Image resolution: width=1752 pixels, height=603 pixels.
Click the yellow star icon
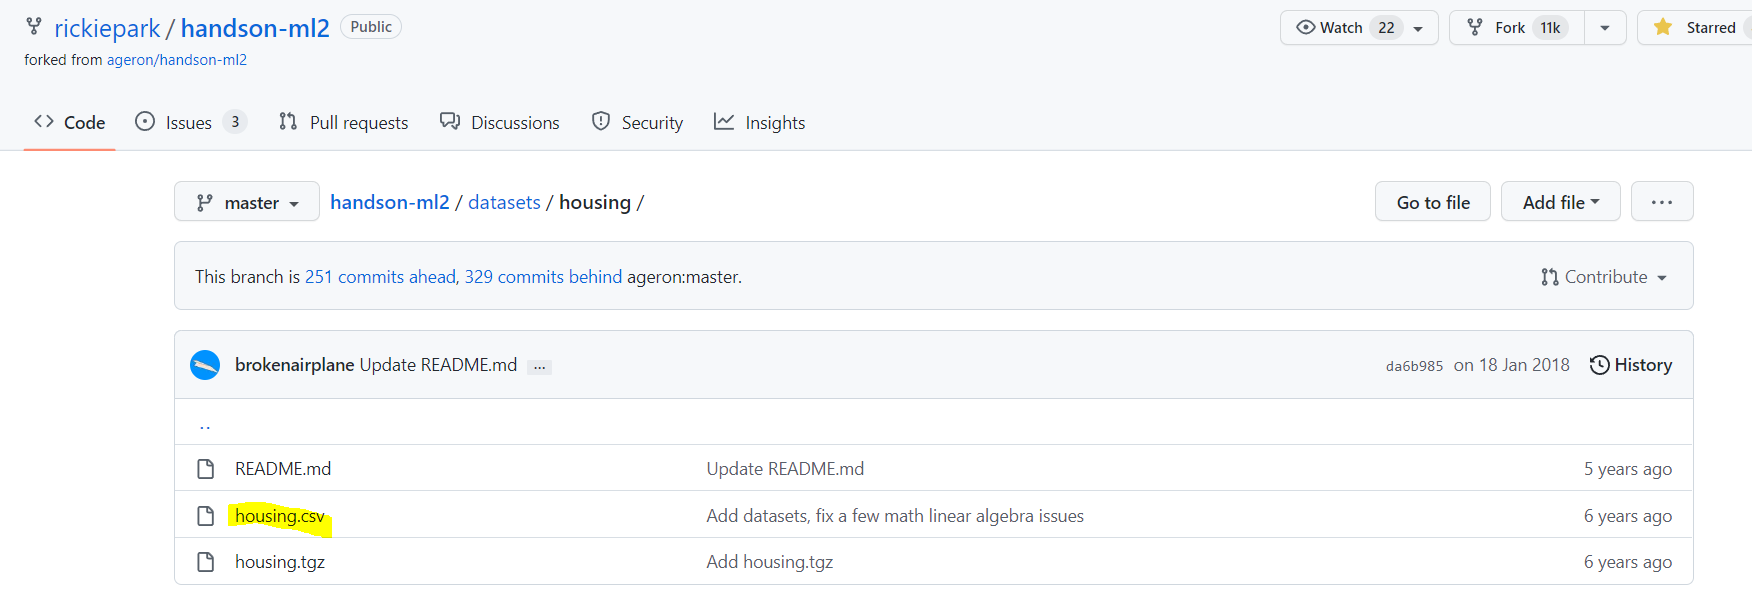(x=1663, y=27)
